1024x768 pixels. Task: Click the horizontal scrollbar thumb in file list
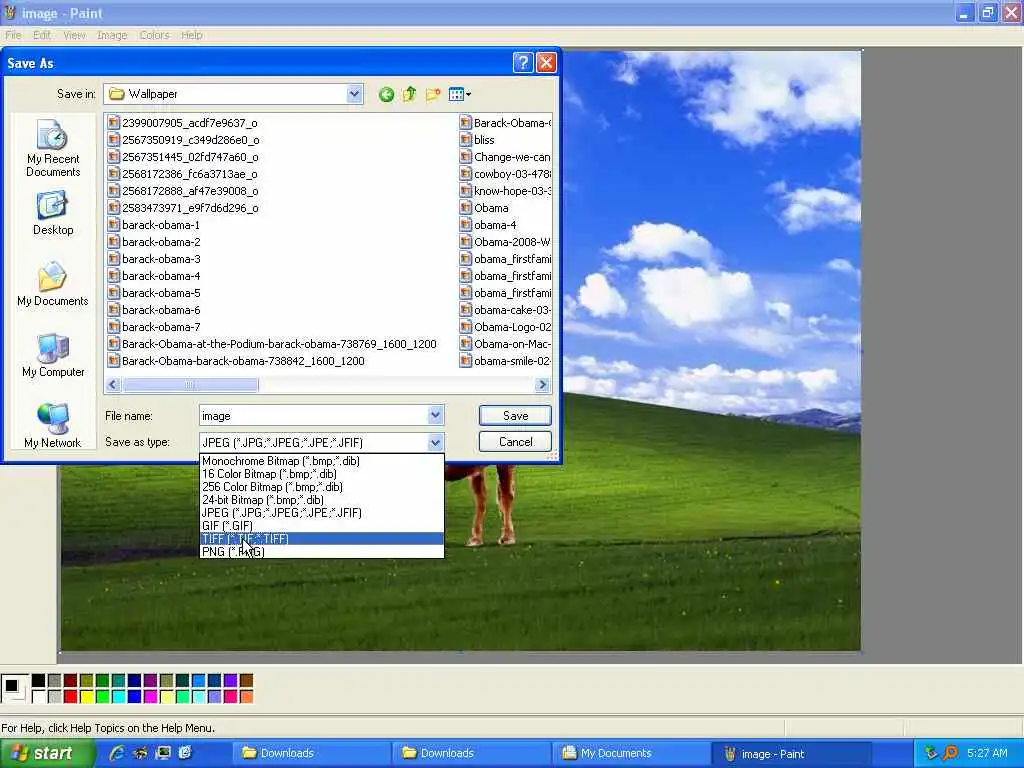(190, 385)
